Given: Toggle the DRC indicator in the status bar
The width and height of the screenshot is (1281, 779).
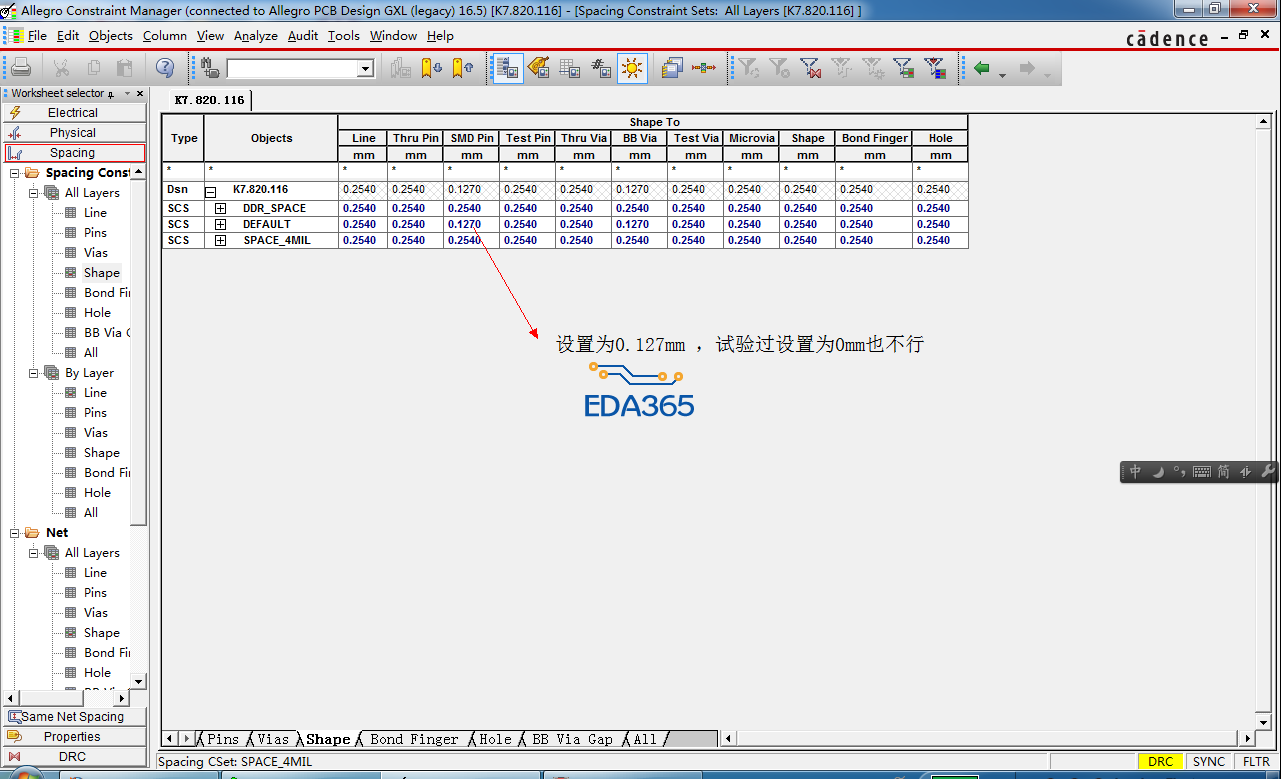Looking at the screenshot, I should 1161,762.
